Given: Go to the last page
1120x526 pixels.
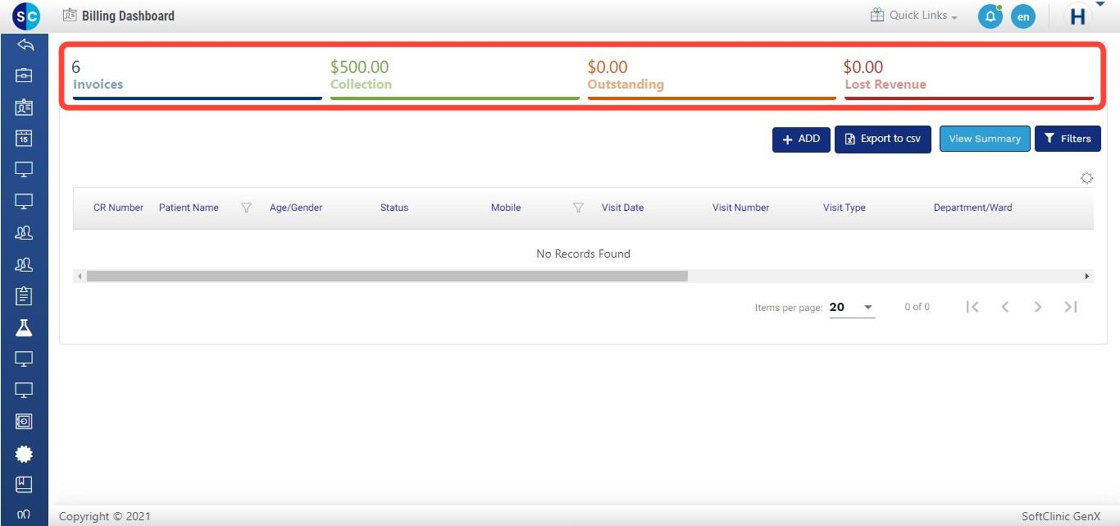Looking at the screenshot, I should click(x=1071, y=307).
